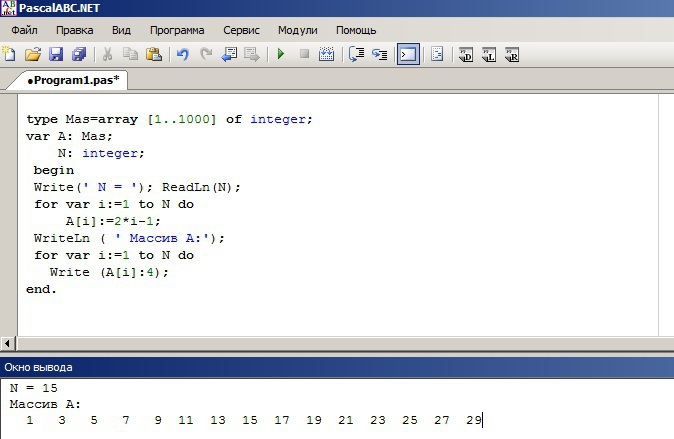This screenshot has height=439, width=674.
Task: Click the toolbar icon labeled R
Action: pyautogui.click(x=512, y=54)
